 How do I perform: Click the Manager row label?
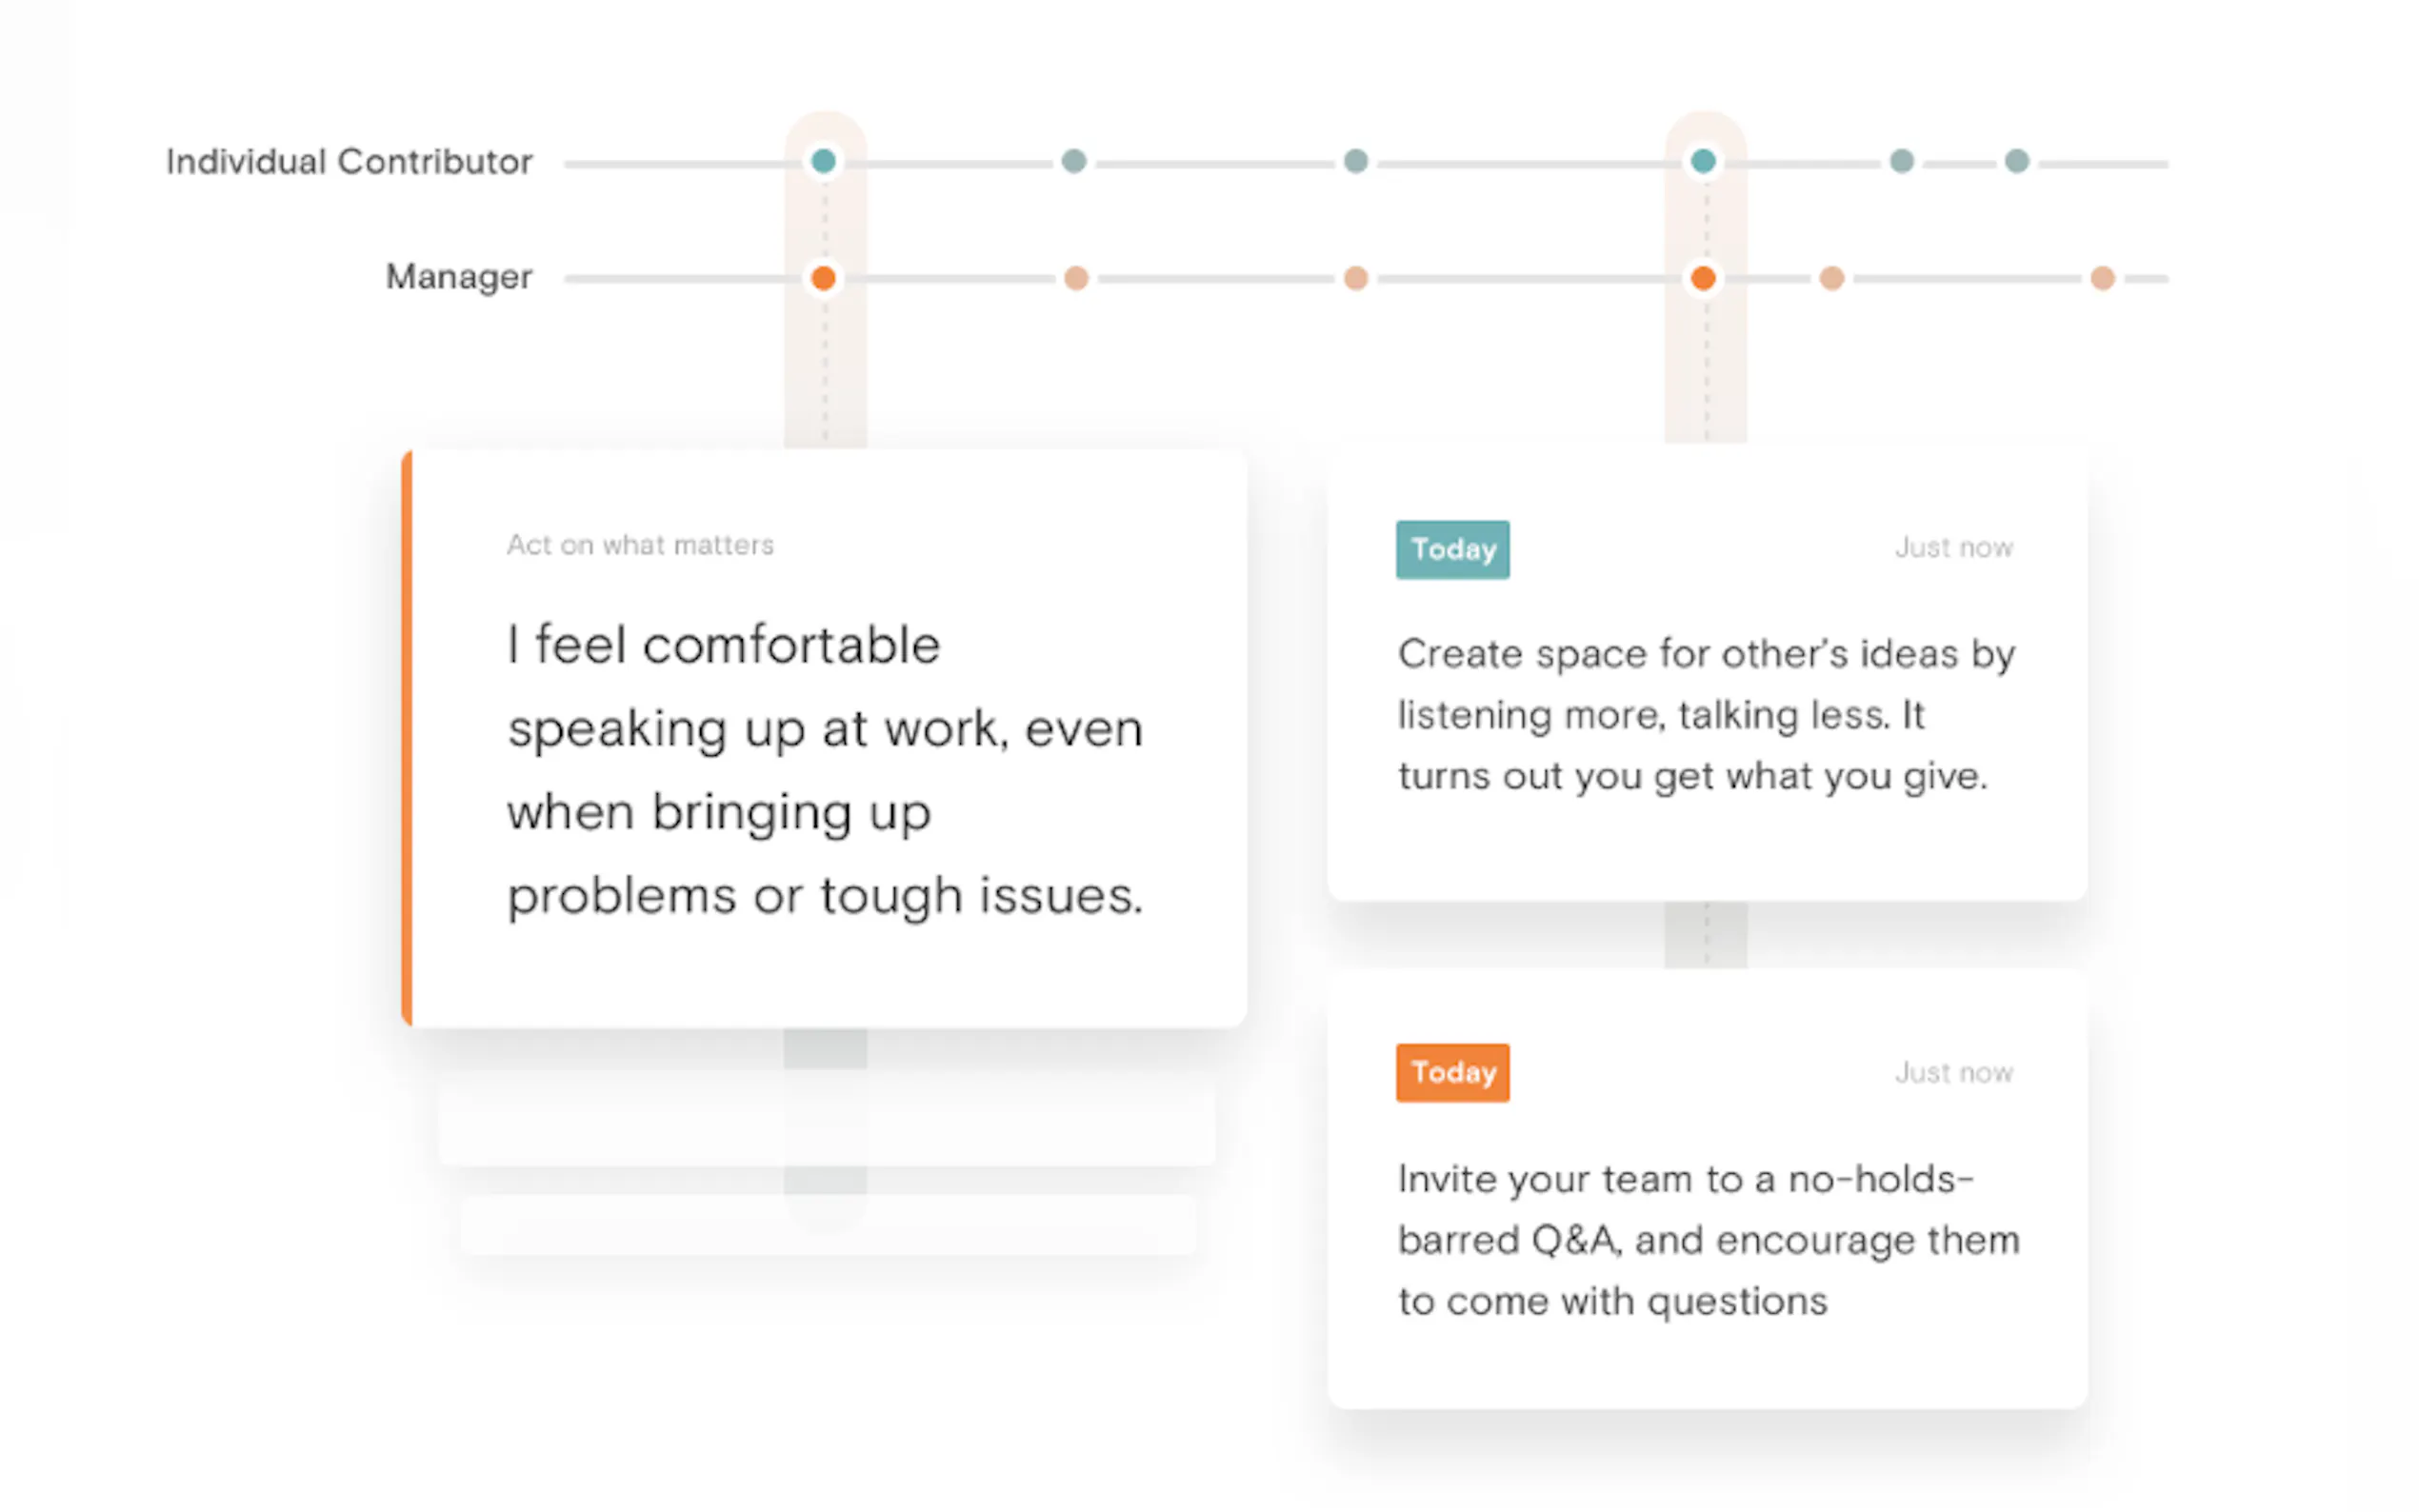tap(458, 277)
